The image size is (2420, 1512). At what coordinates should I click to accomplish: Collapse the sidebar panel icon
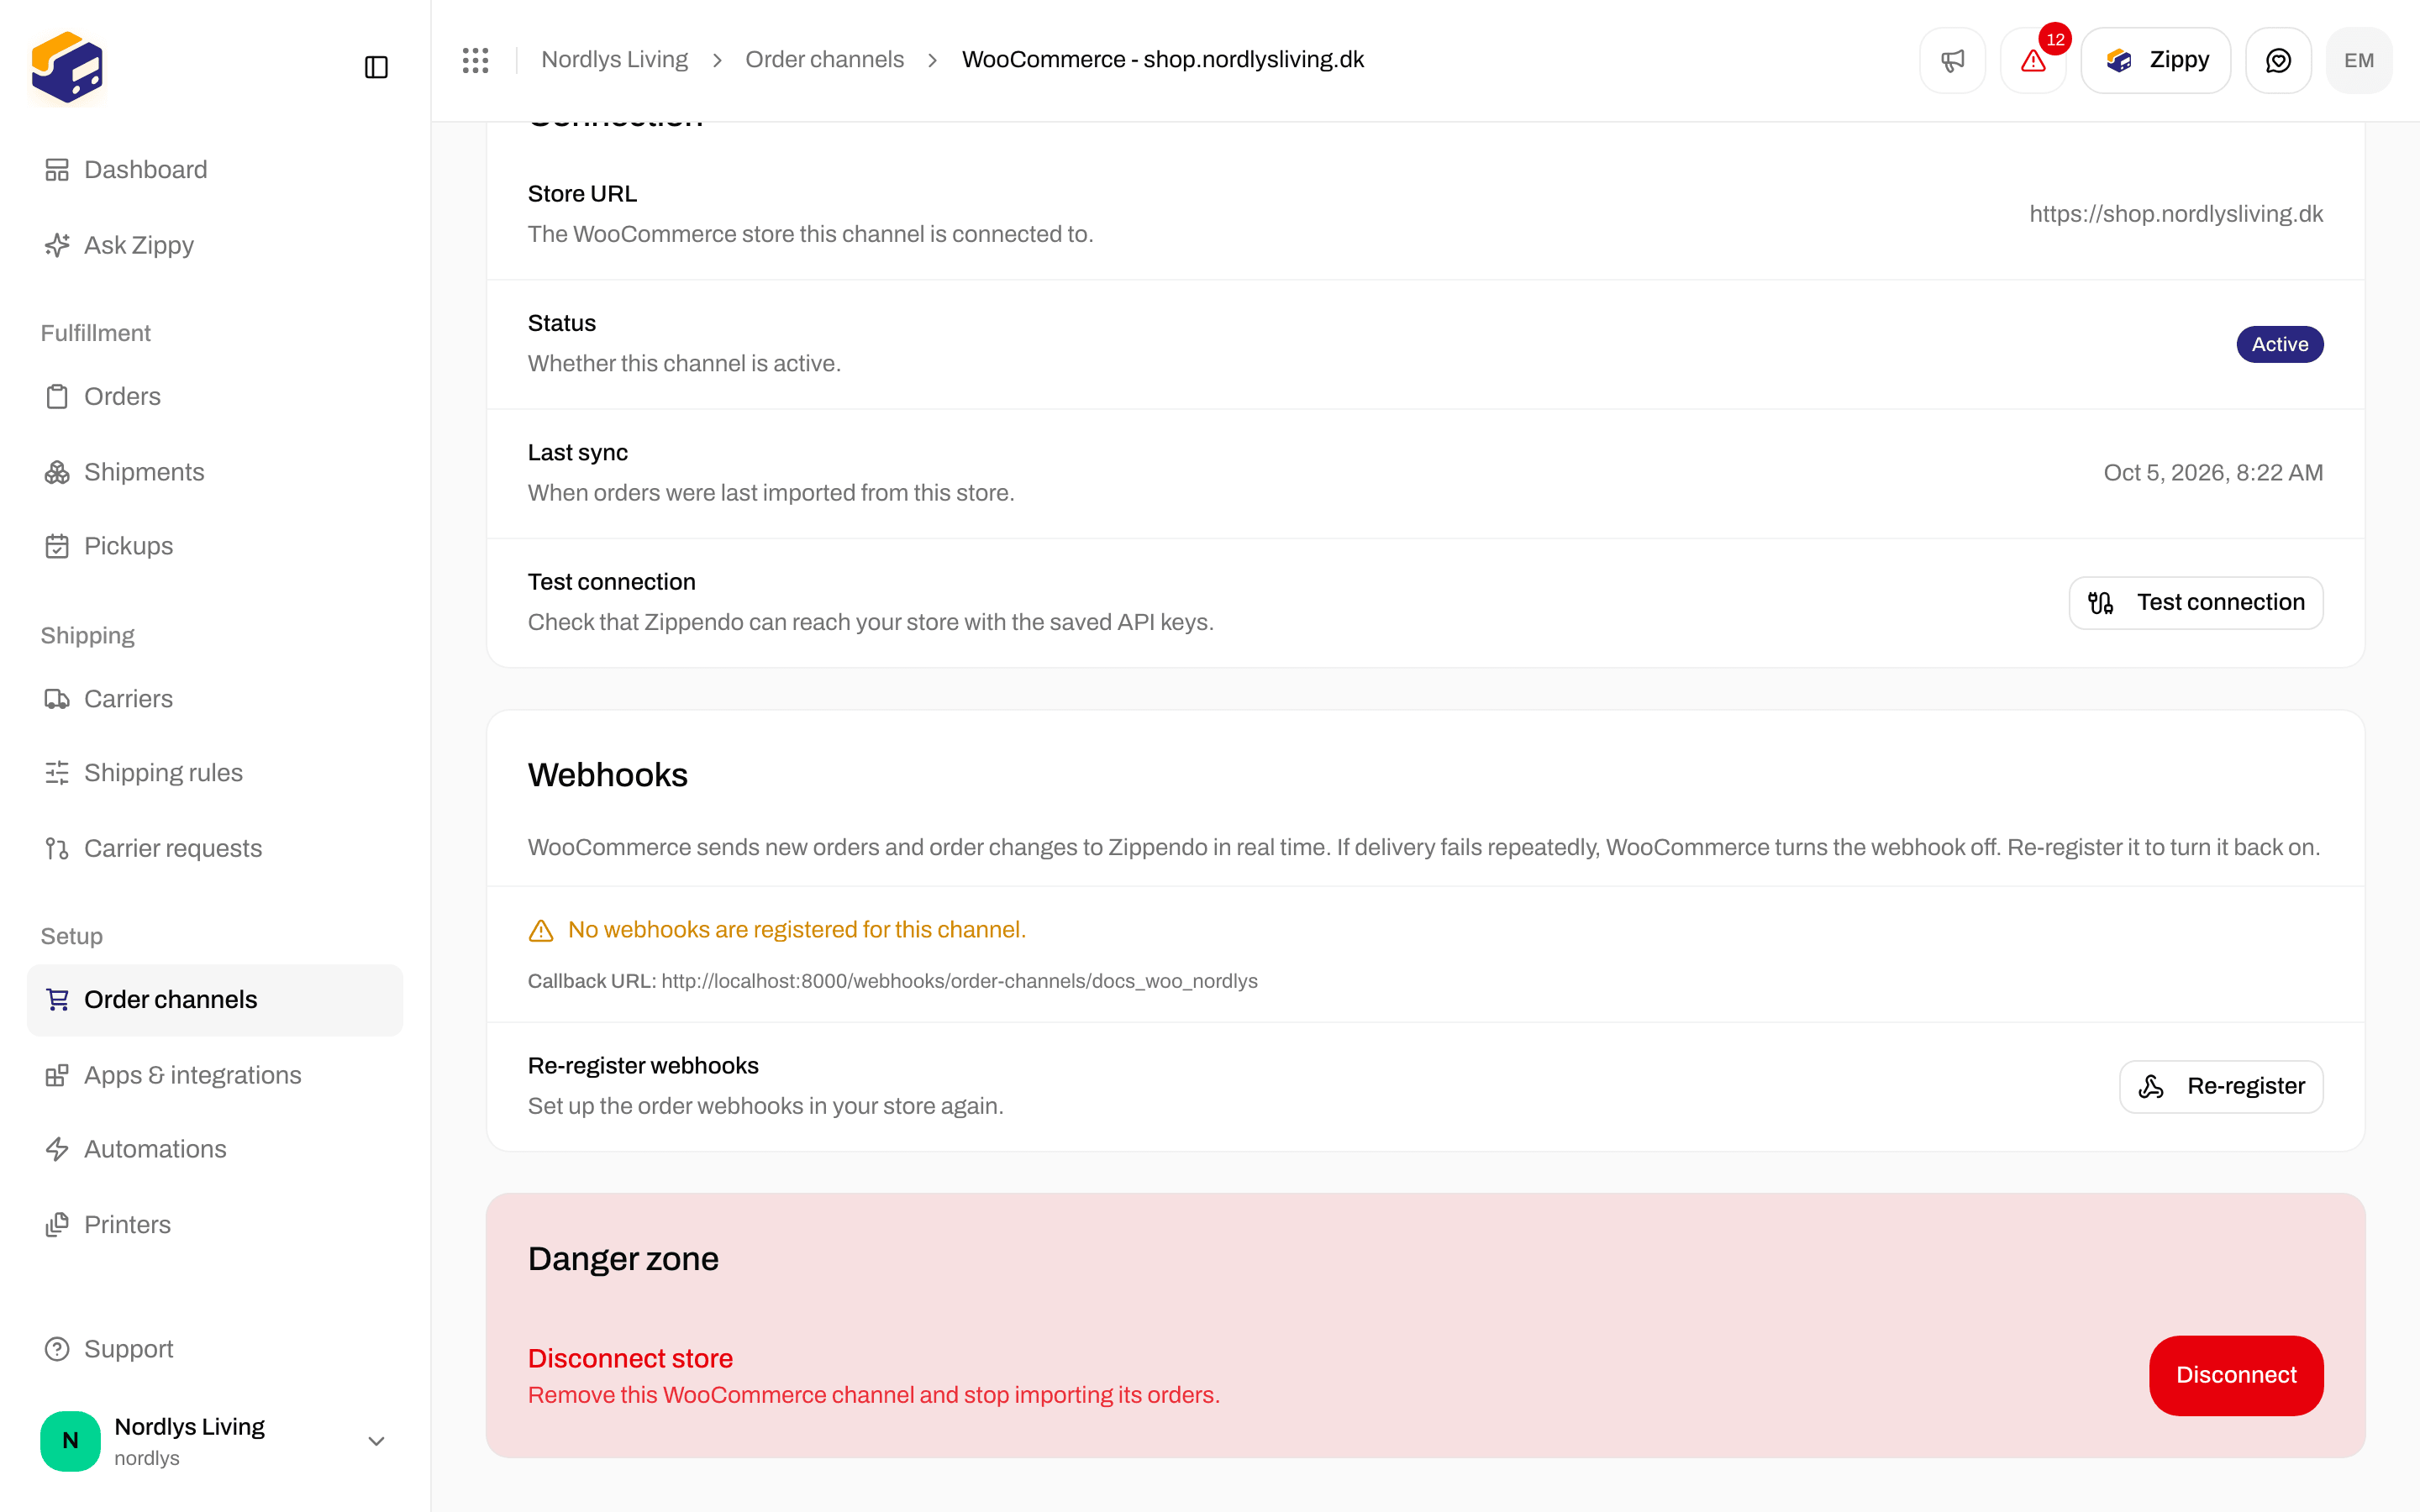[376, 67]
